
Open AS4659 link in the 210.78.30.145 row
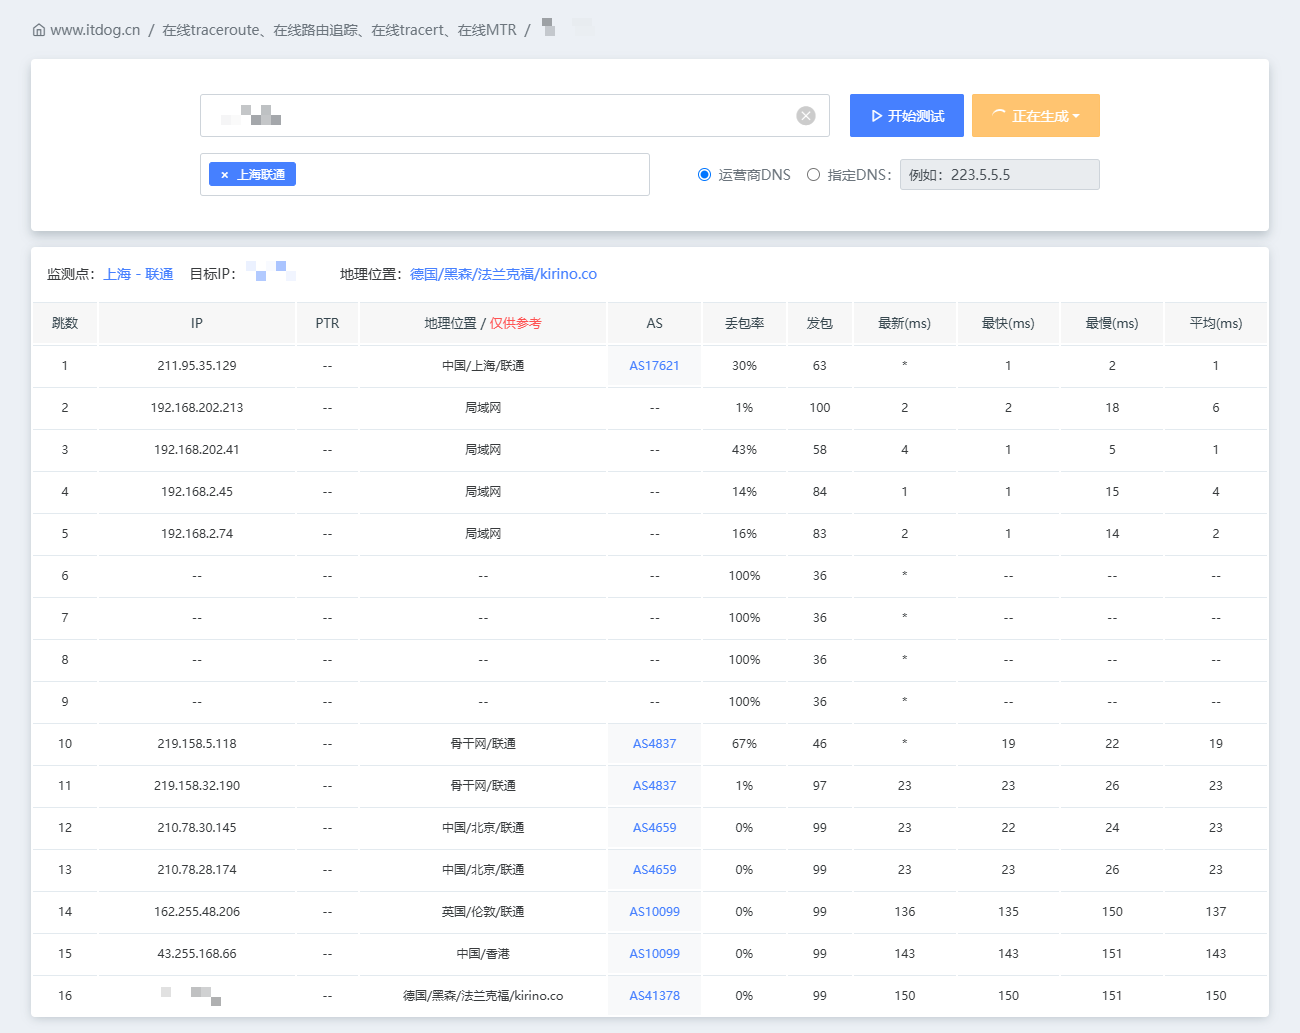pyautogui.click(x=654, y=828)
